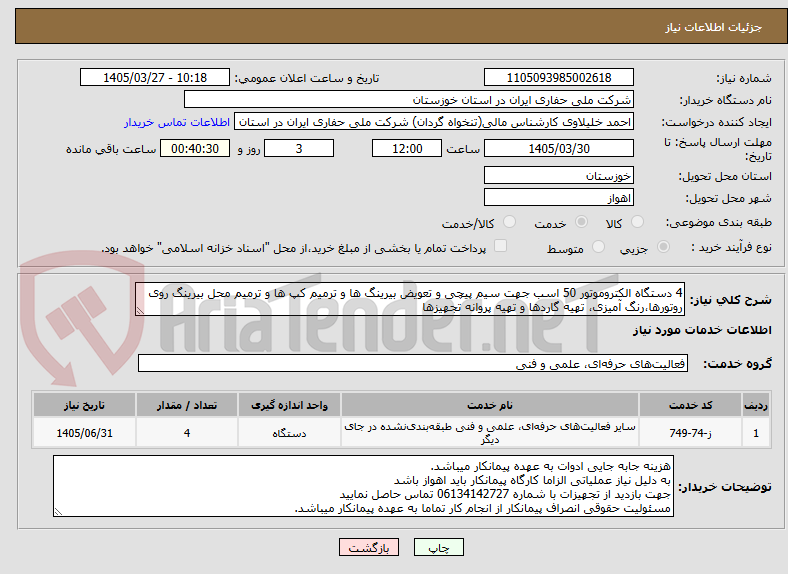Click the شرح کلی نیاز label
The image size is (788, 574).
[730, 300]
